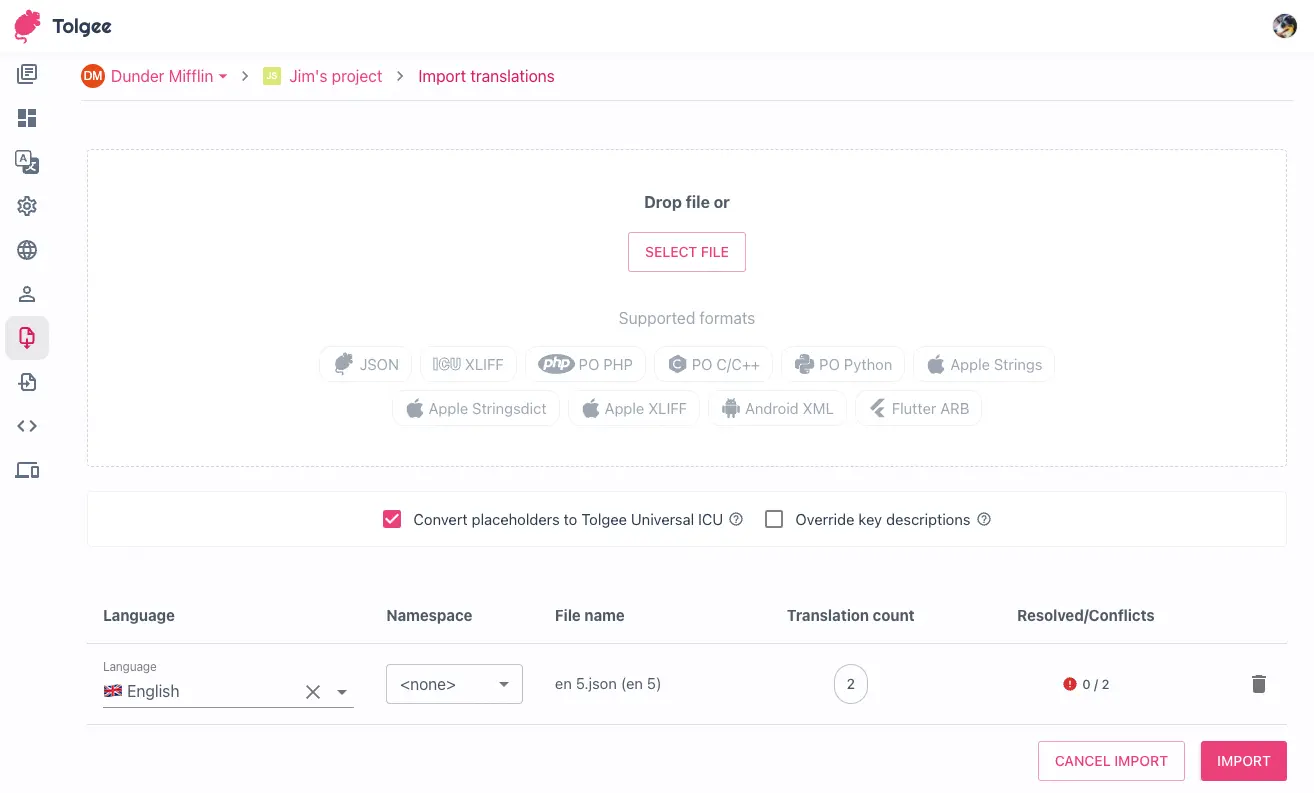The image size is (1314, 793).
Task: Click the translation count badge 2
Action: 850,684
